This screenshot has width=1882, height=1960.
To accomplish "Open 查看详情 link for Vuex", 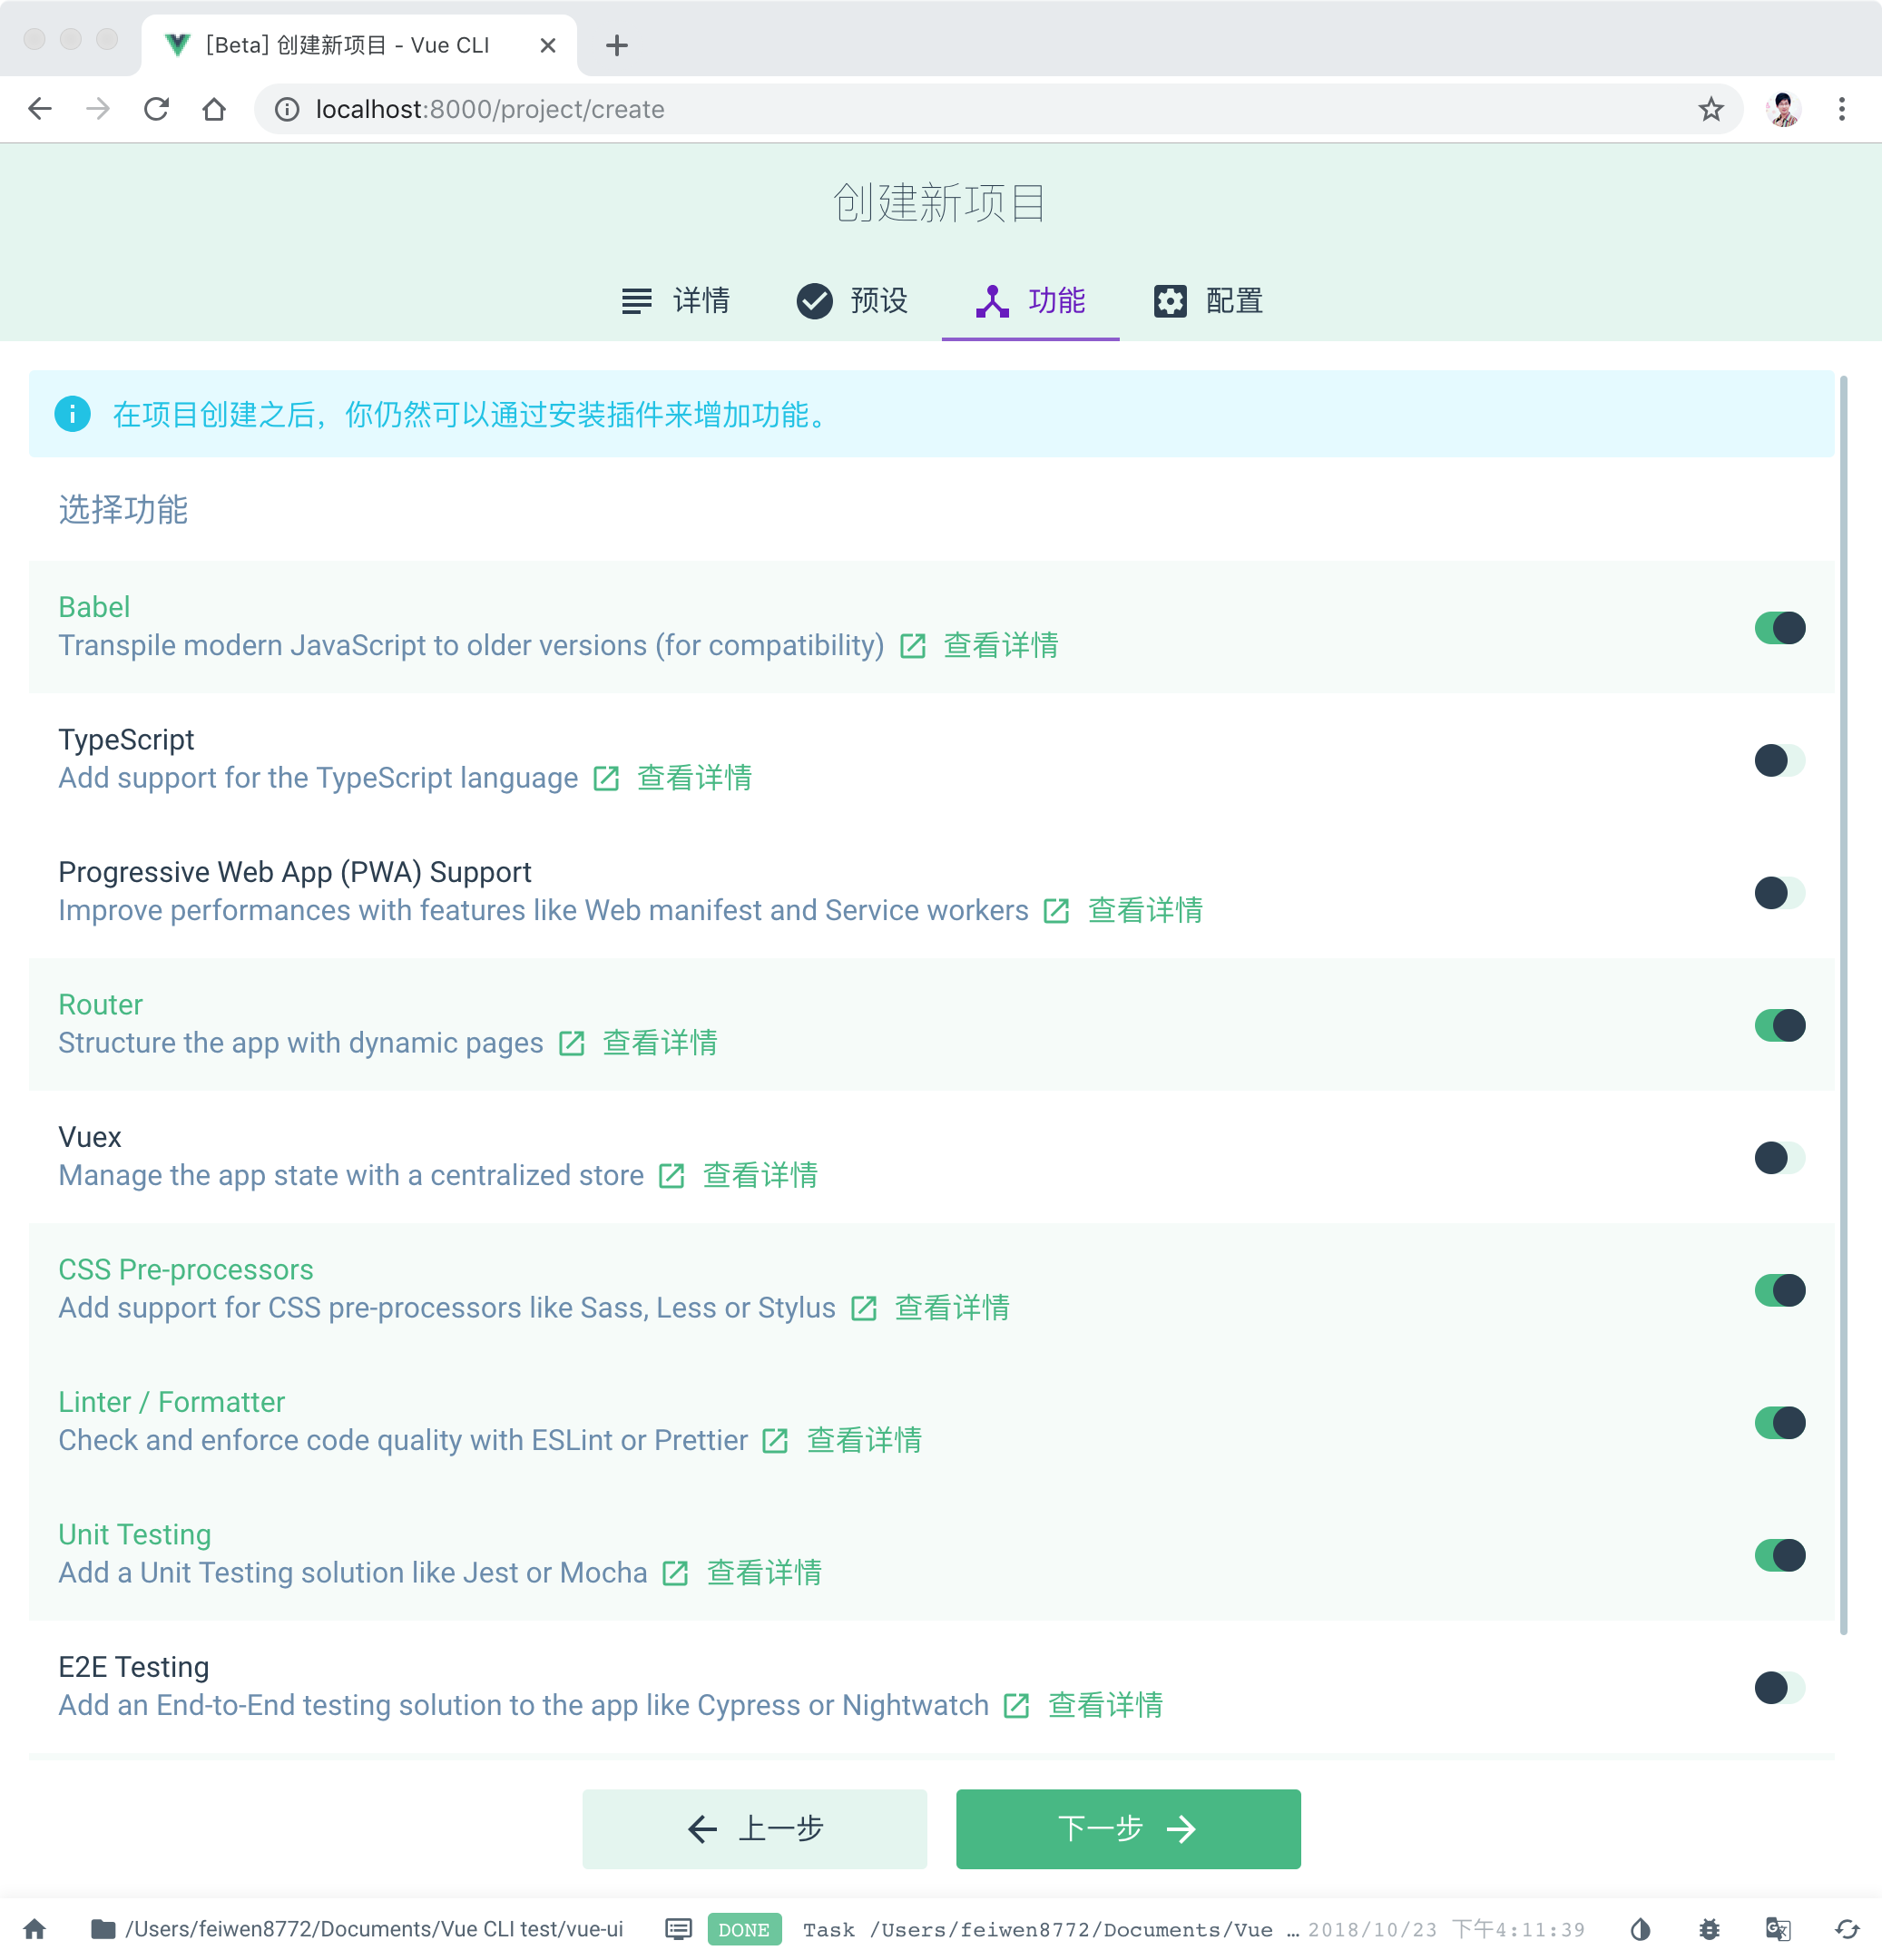I will (x=760, y=1176).
